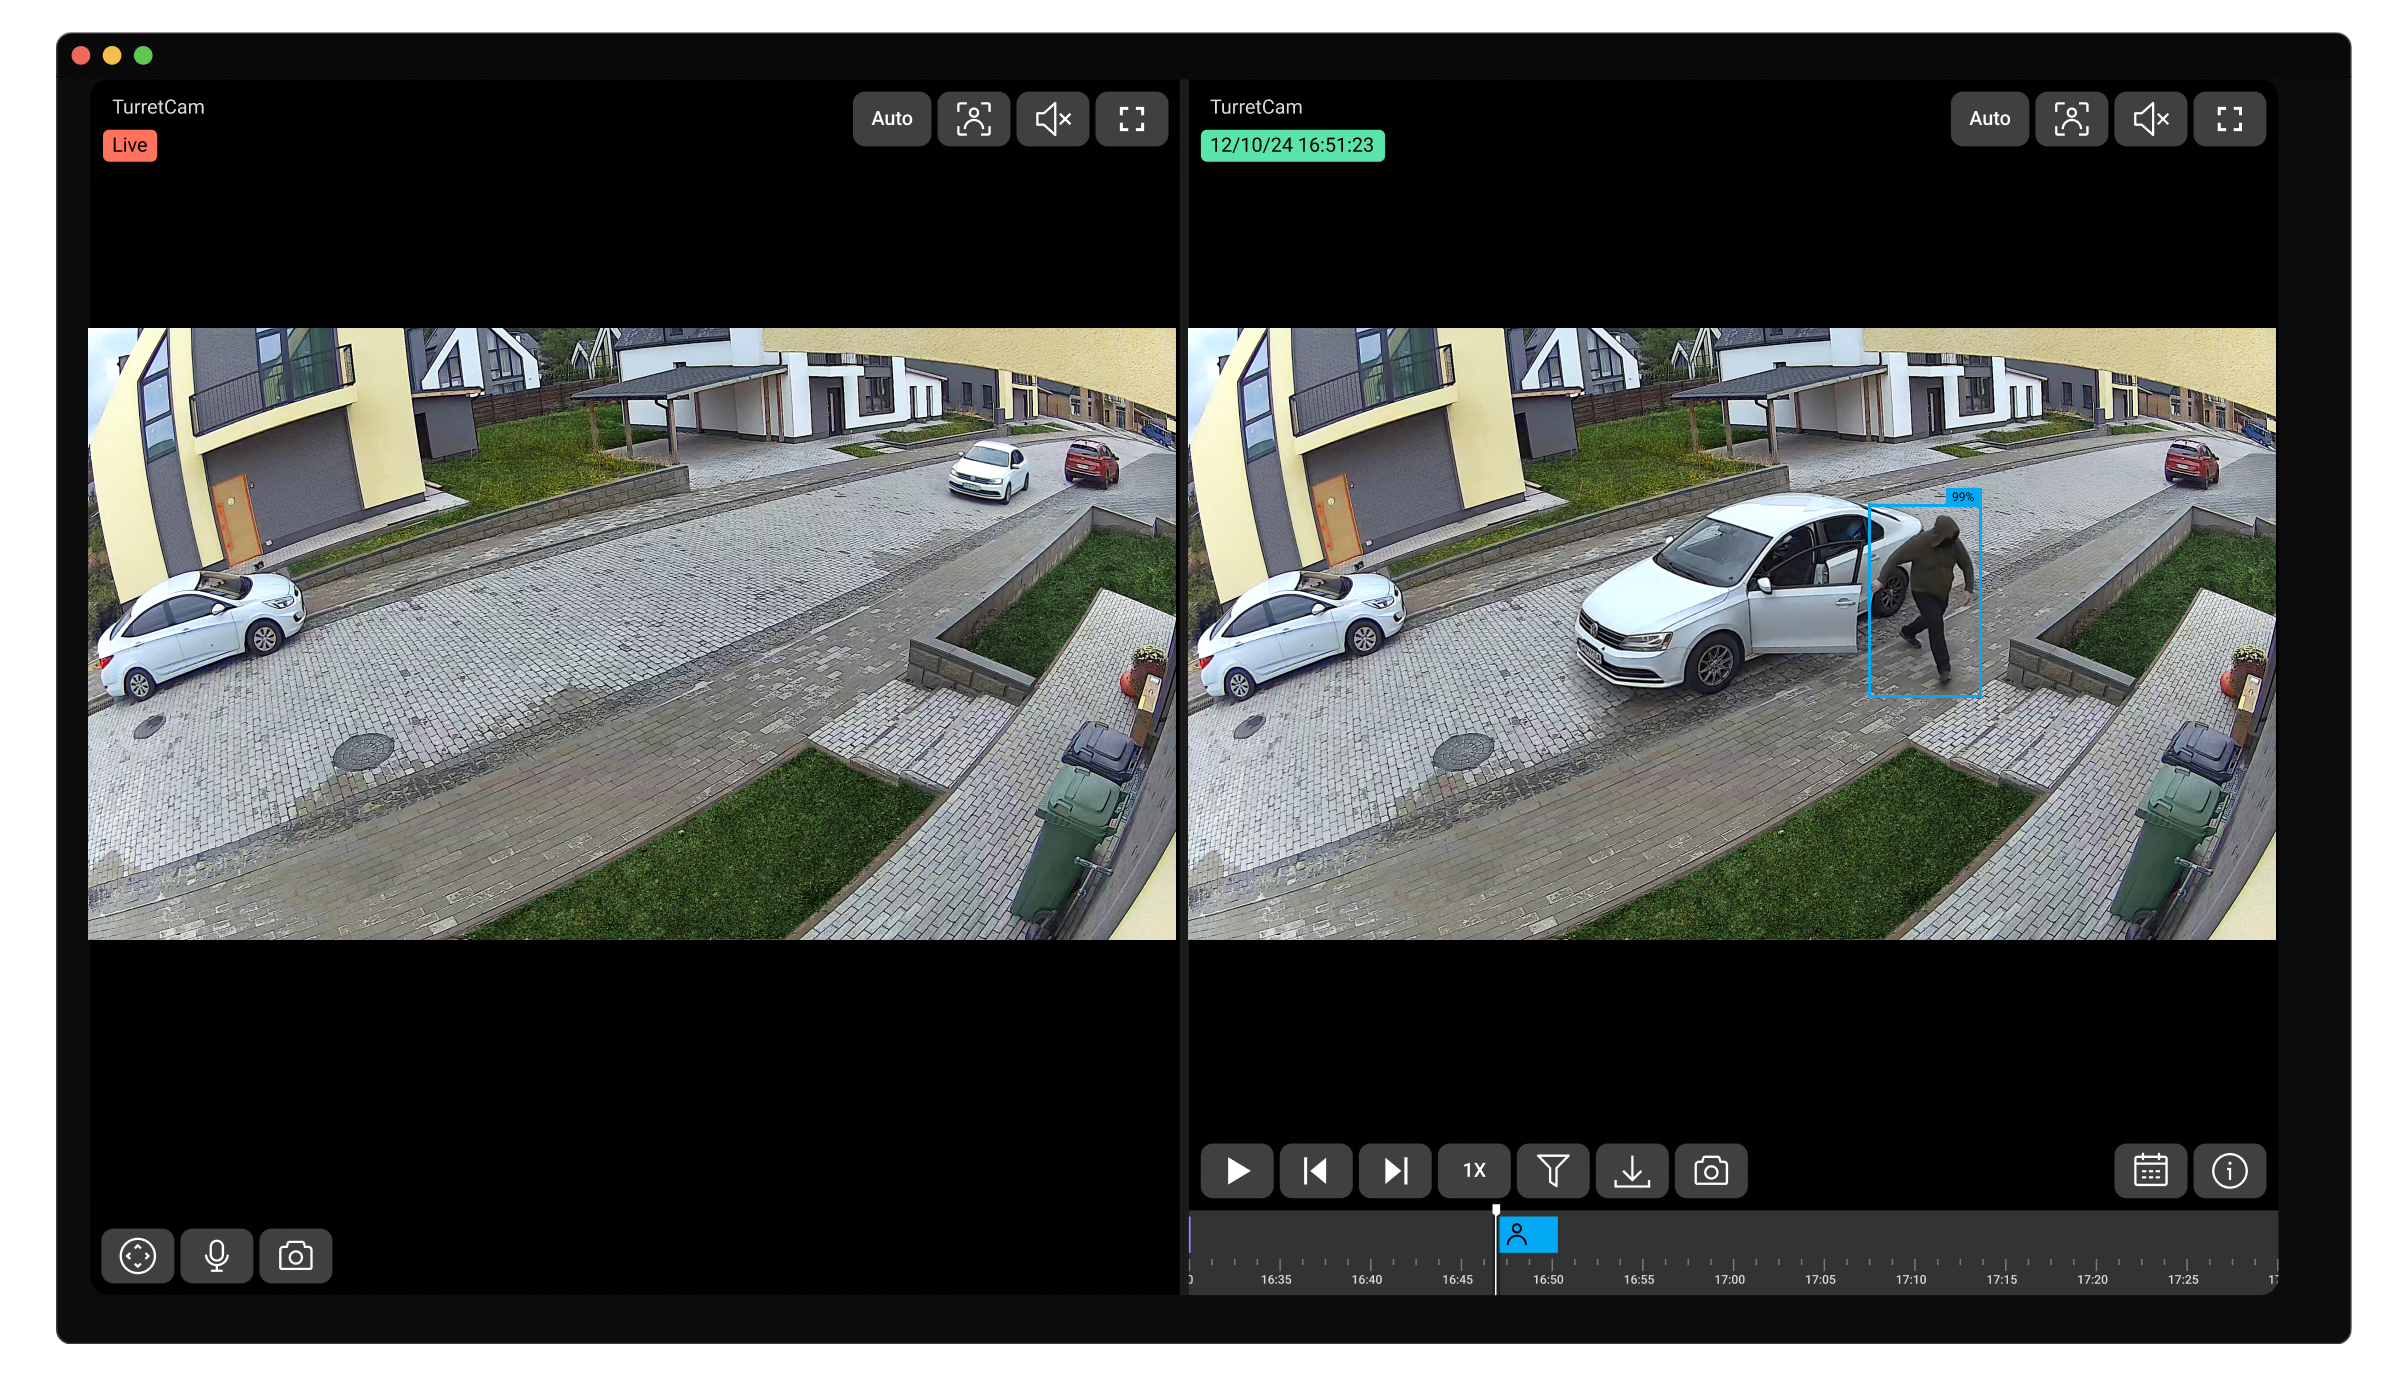This screenshot has width=2400, height=1376.
Task: Change the 1X playback speed
Action: coord(1474,1170)
